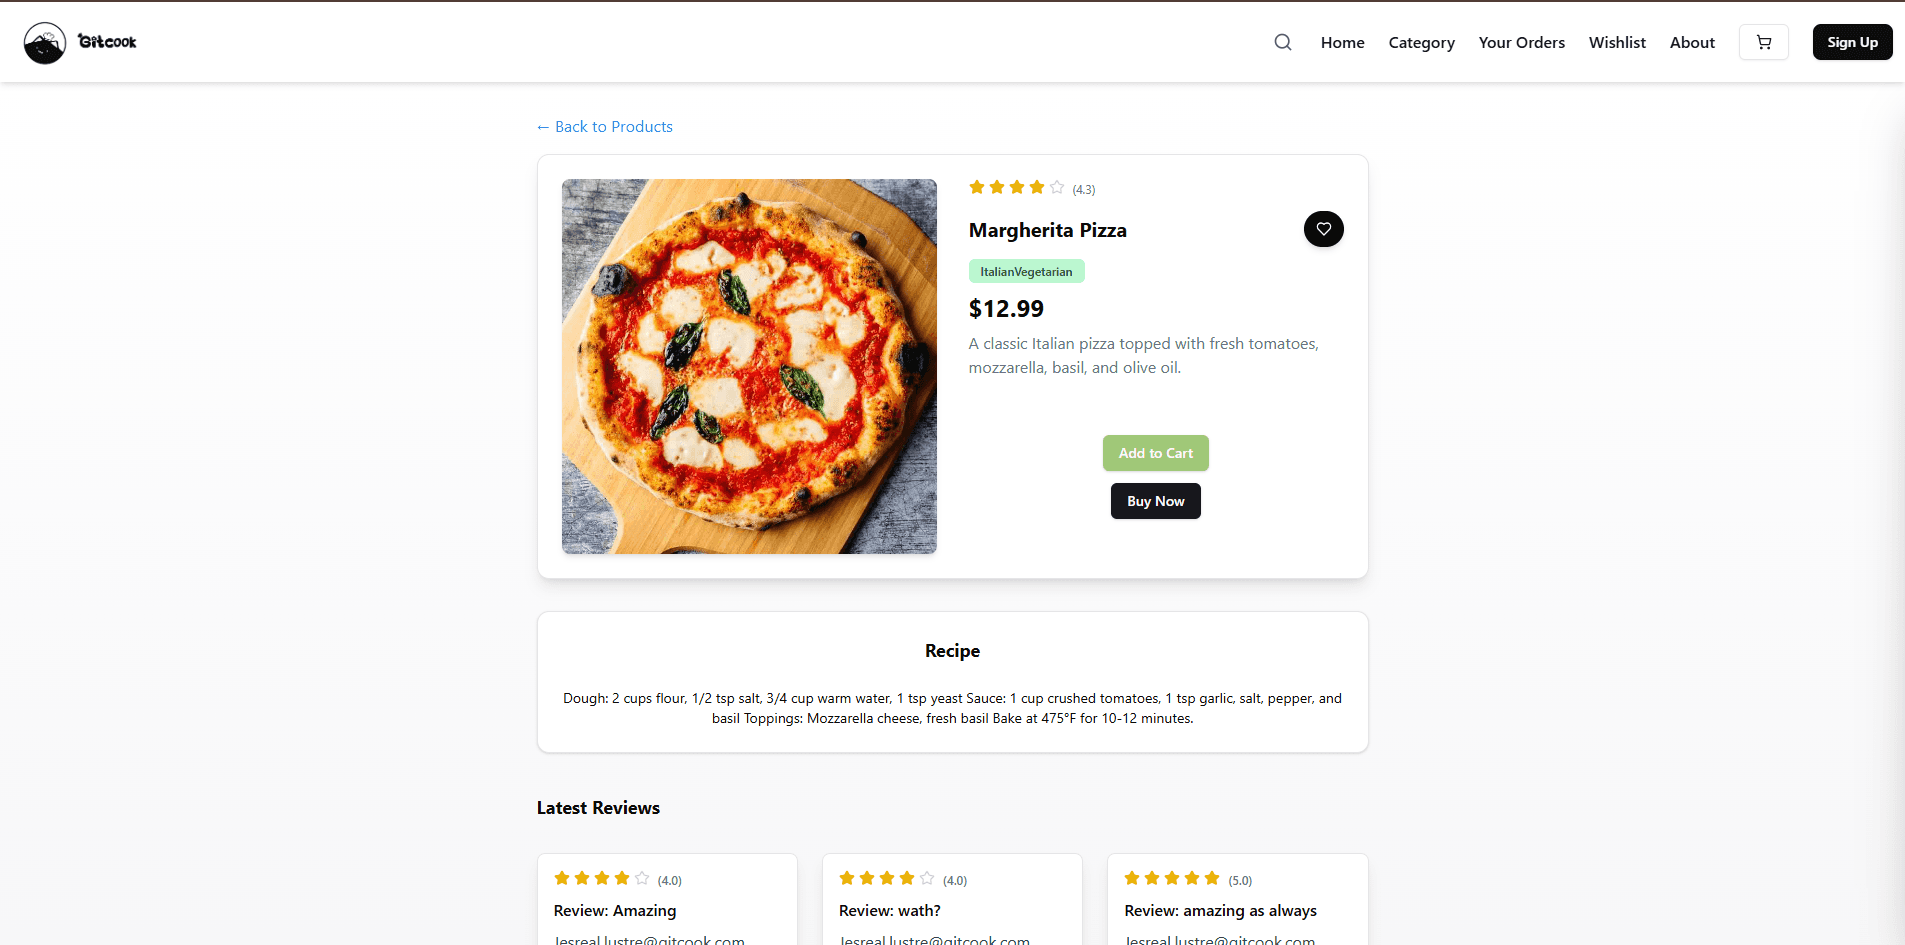Open the shopping cart icon

pyautogui.click(x=1764, y=42)
